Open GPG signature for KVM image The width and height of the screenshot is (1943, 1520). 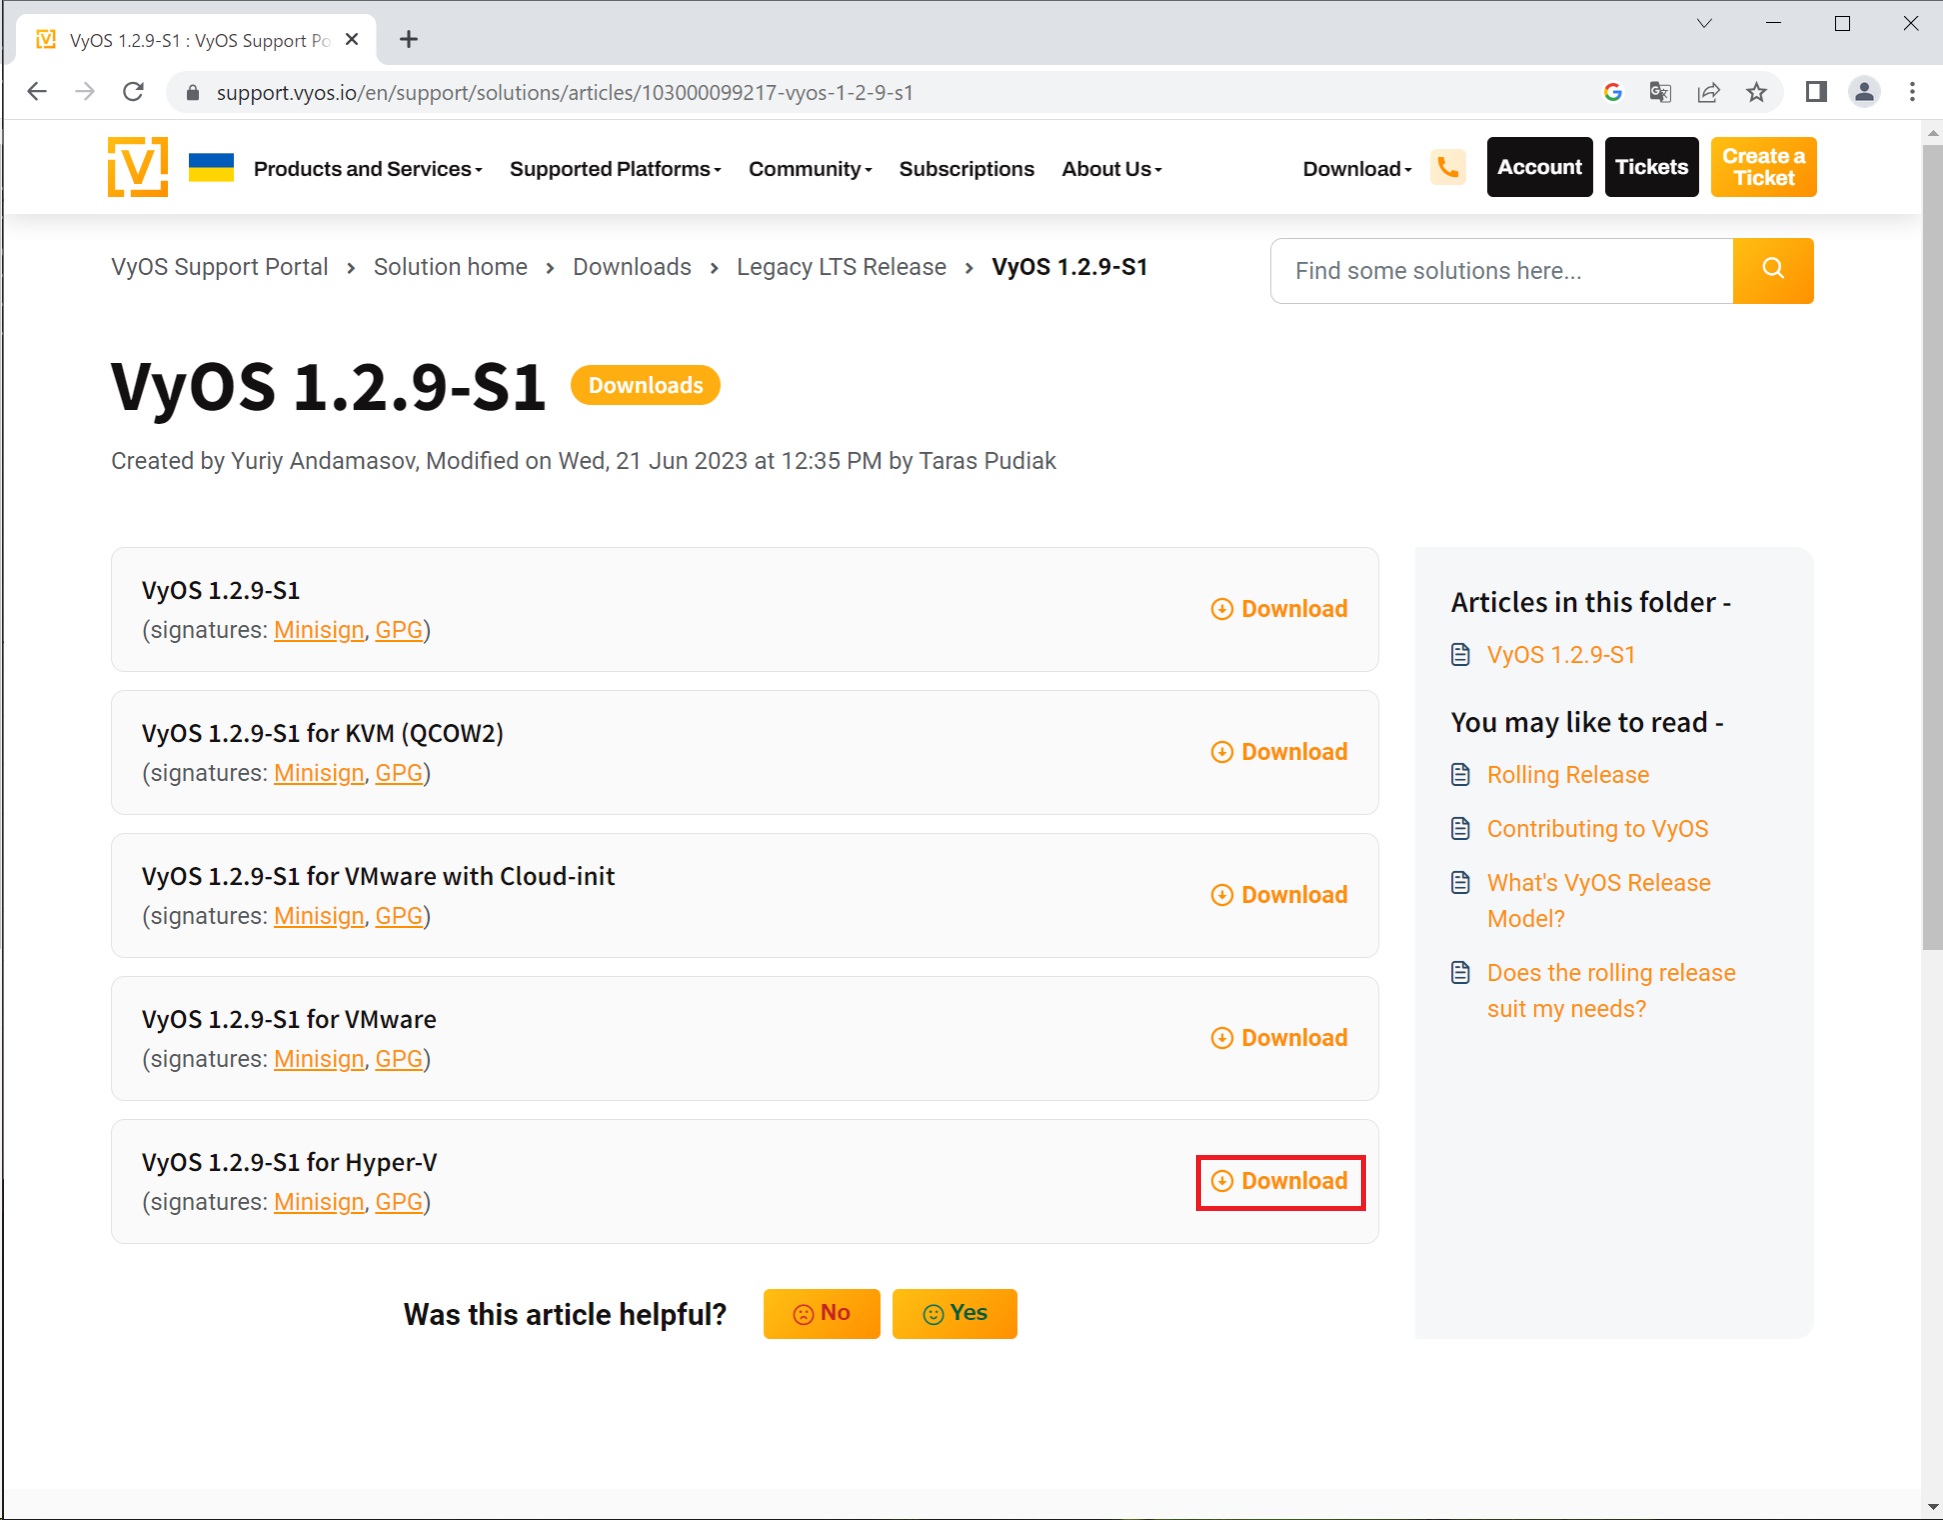pos(399,773)
